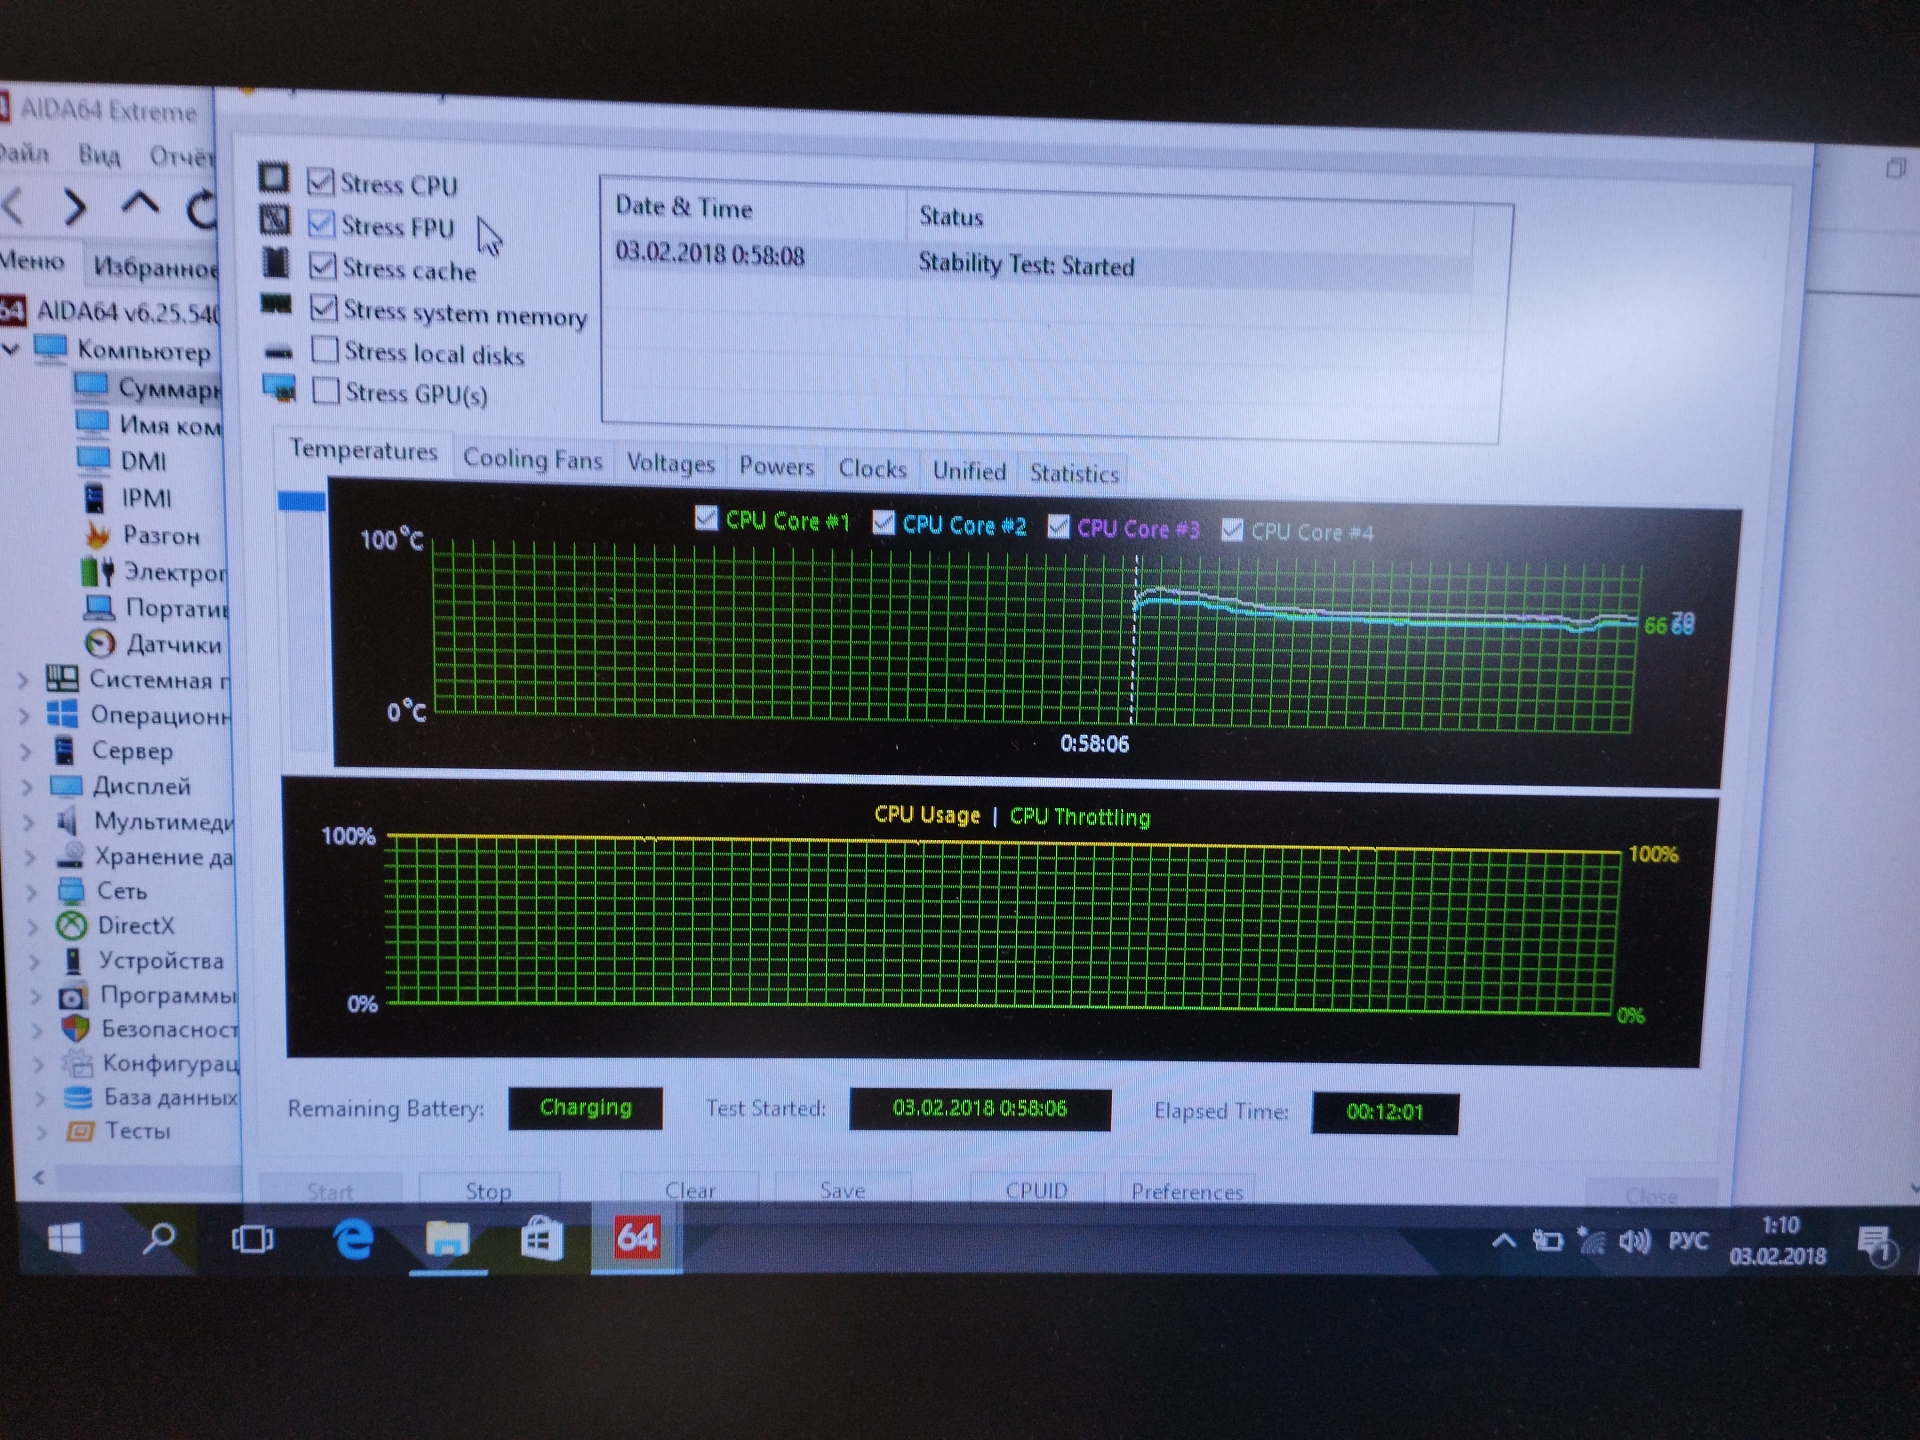Click the Save button
This screenshot has width=1920, height=1440.
click(x=842, y=1190)
